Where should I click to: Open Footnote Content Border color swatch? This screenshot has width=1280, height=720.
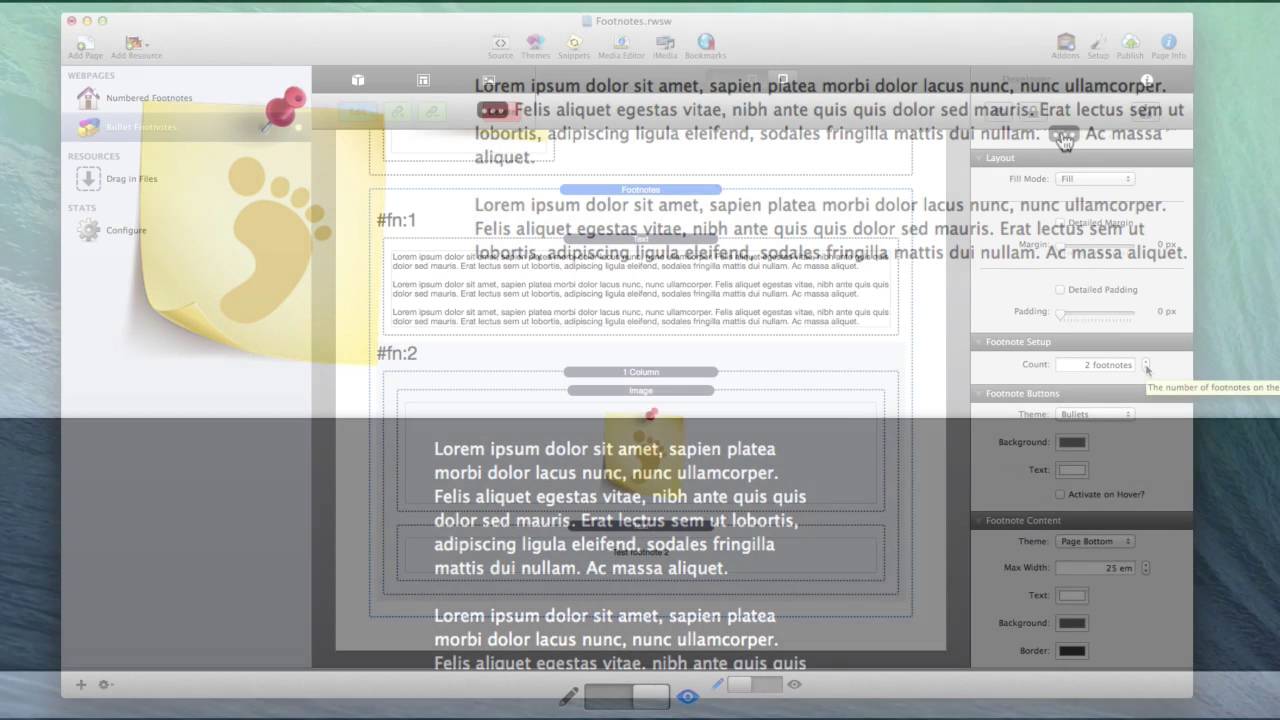pos(1072,651)
